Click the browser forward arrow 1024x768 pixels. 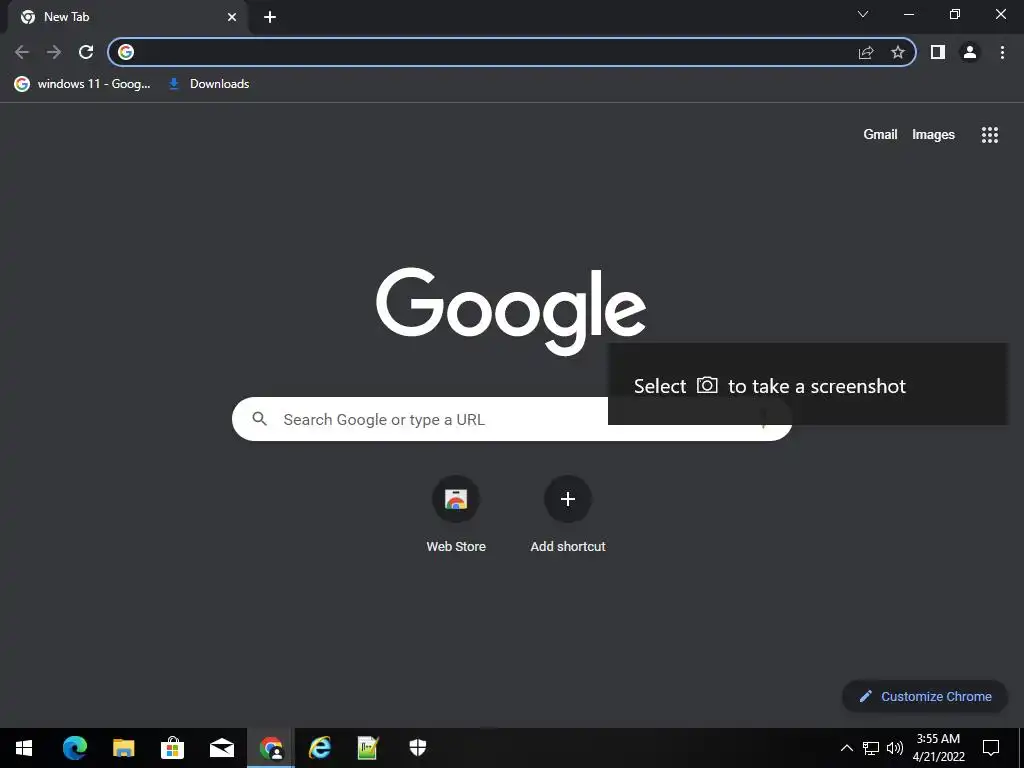click(x=54, y=52)
